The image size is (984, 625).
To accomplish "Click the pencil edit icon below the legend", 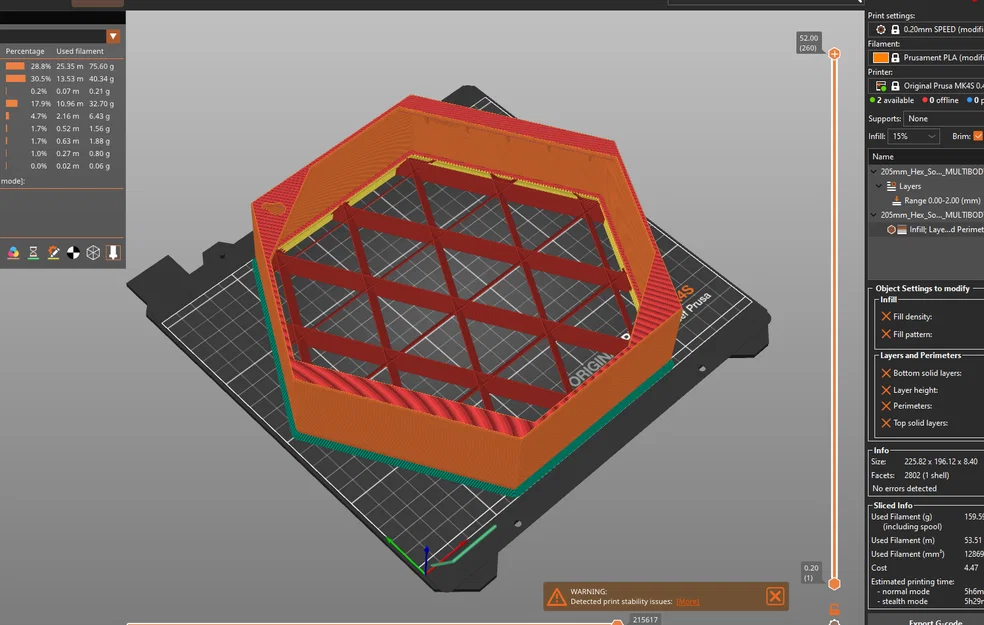I will pos(52,252).
